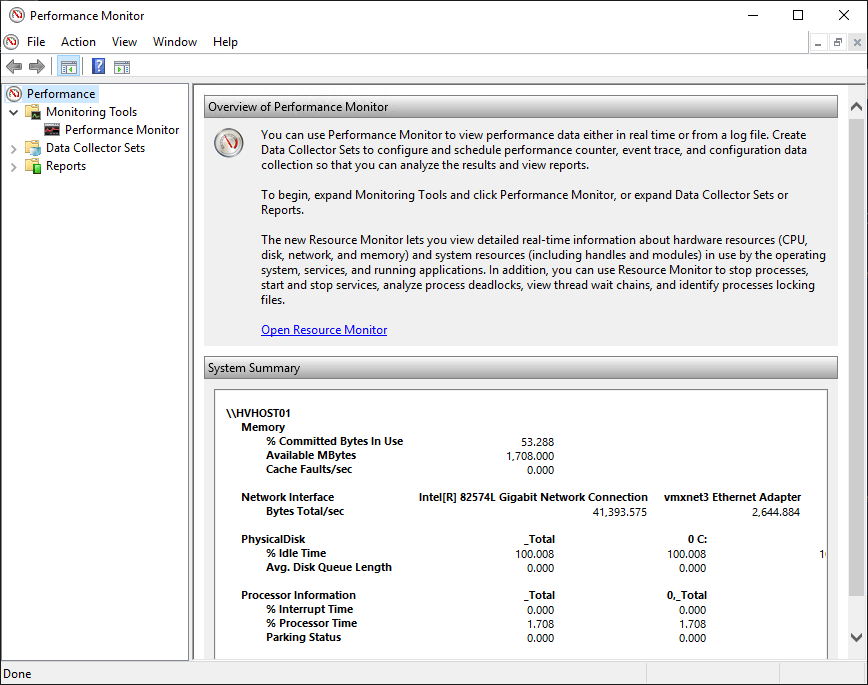Click the Reports folder icon
This screenshot has width=868, height=685.
pos(33,166)
